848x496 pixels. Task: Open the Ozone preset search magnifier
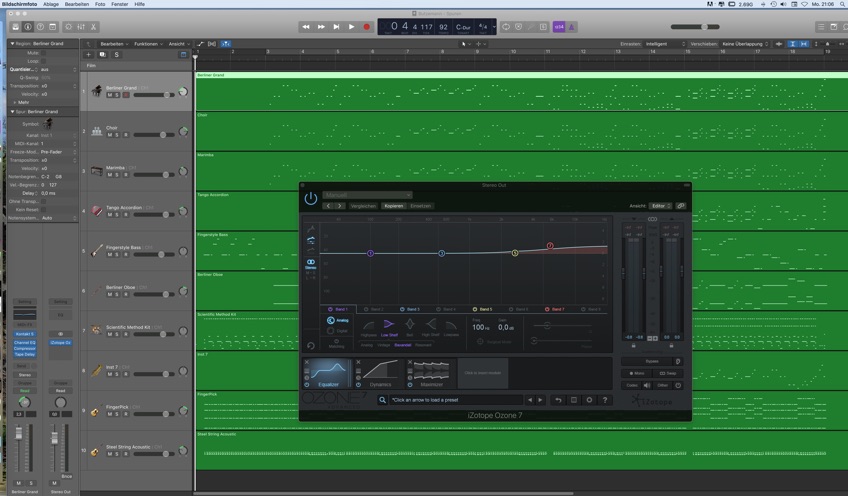(382, 400)
